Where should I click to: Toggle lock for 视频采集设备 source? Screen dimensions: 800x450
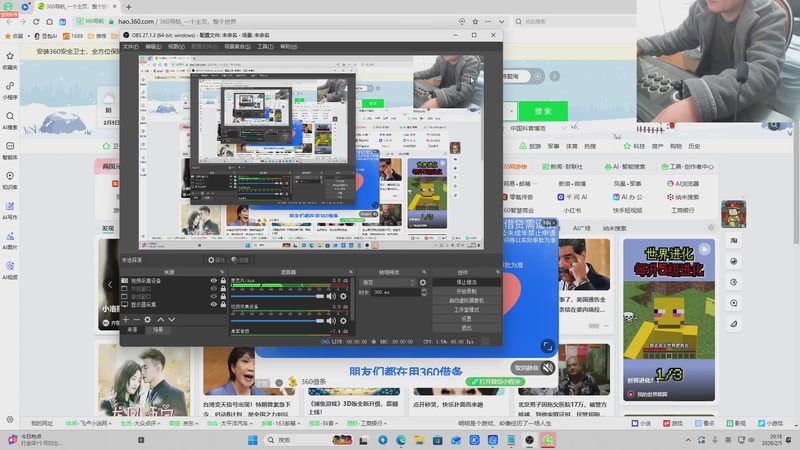[x=223, y=281]
